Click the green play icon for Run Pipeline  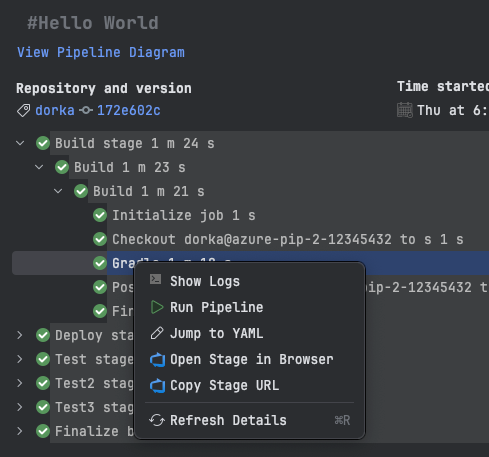click(157, 307)
